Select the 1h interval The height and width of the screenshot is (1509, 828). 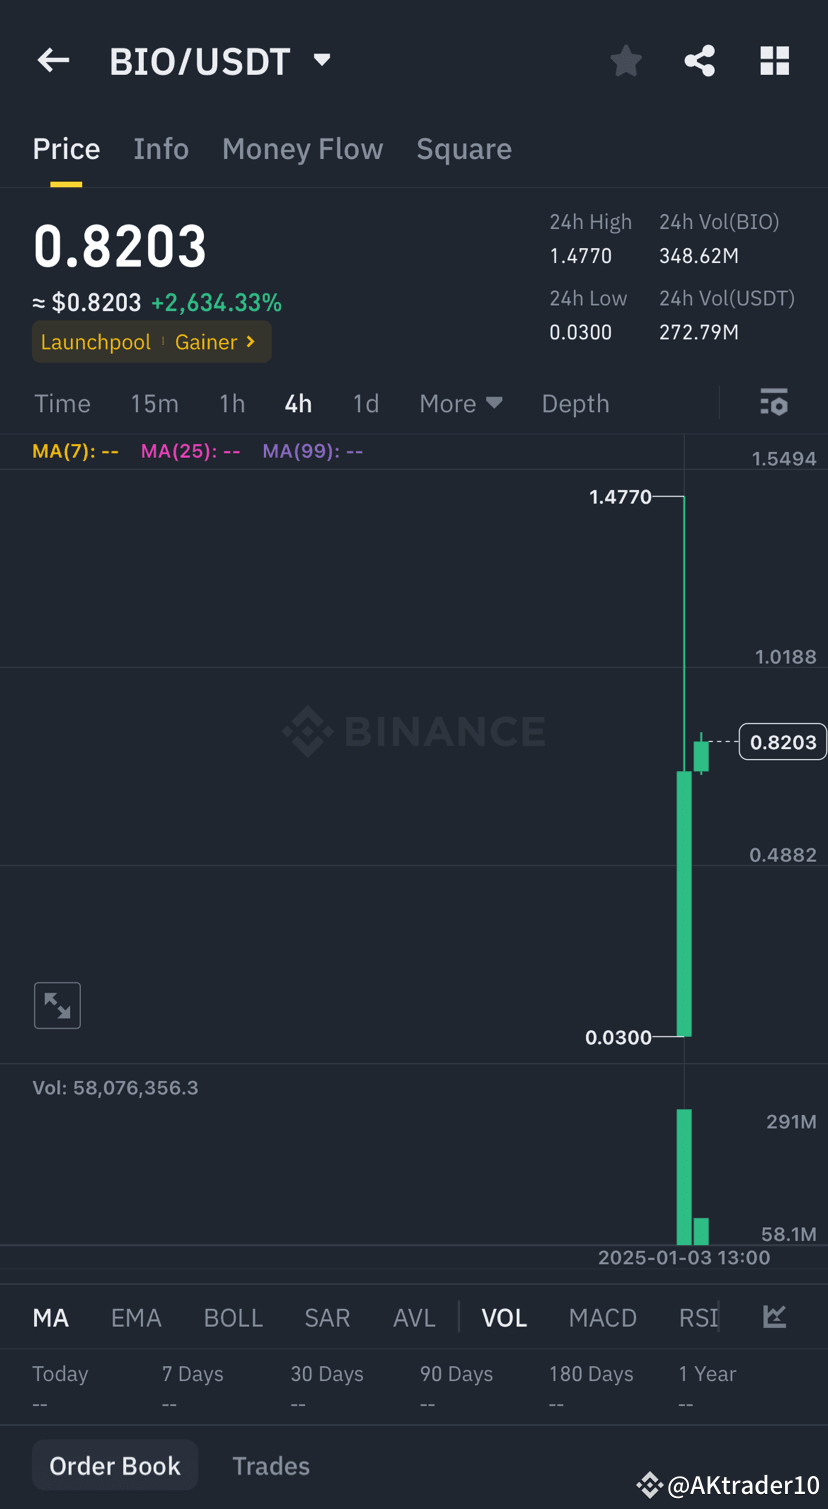(x=232, y=403)
